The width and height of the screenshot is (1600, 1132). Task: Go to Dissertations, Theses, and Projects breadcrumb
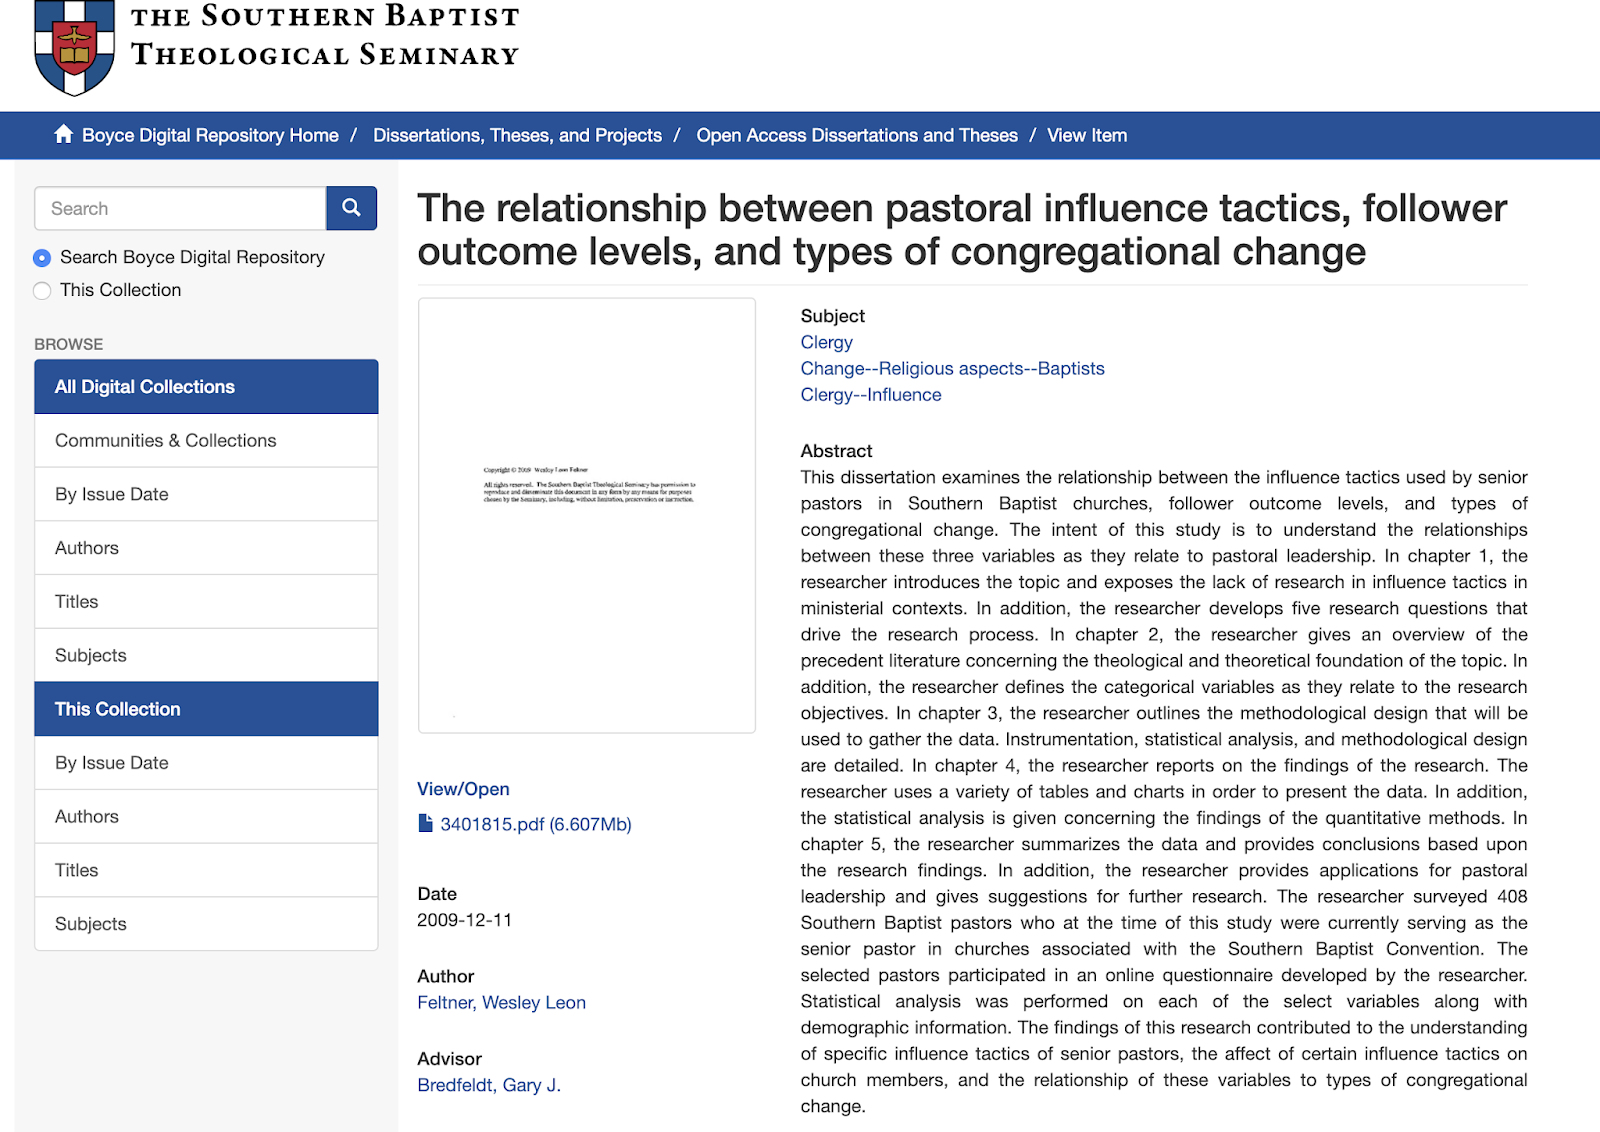(517, 135)
